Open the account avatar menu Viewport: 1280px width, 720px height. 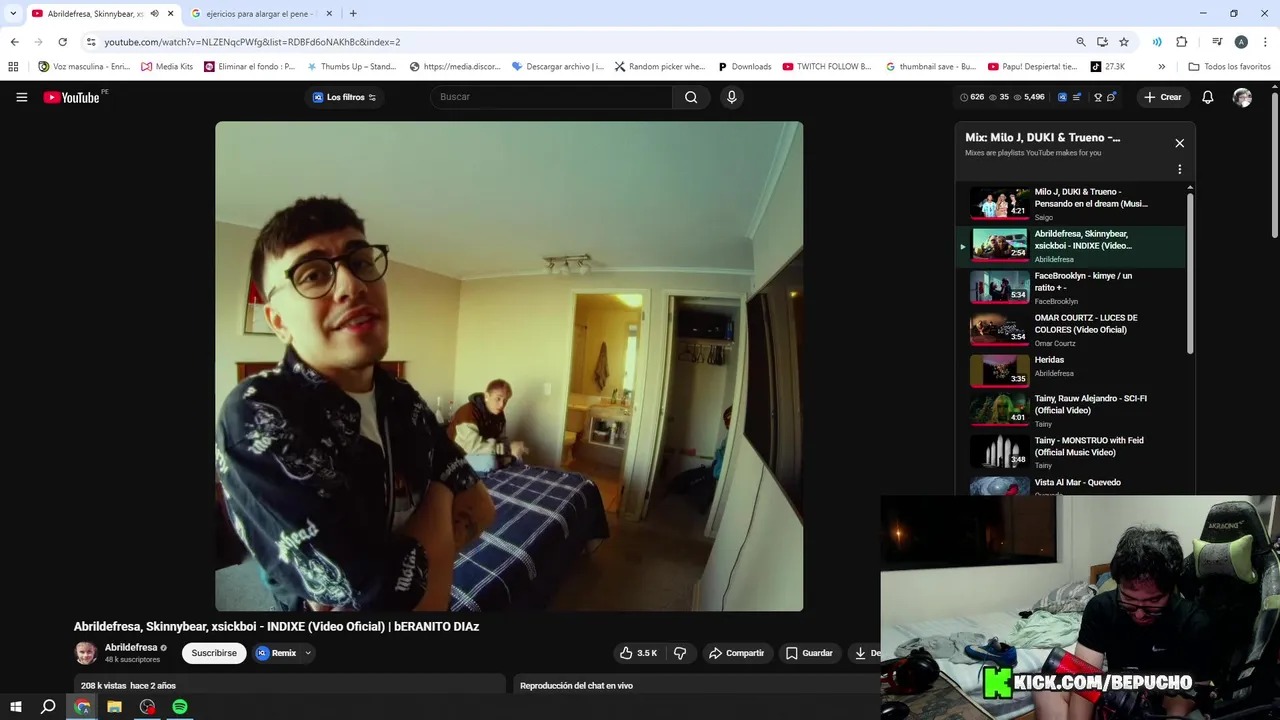pos(1242,97)
